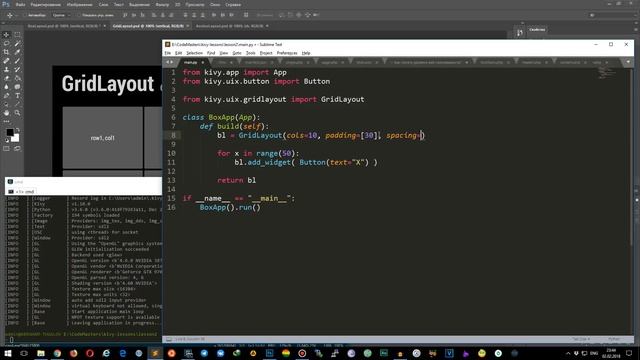Viewport: 640px width, 360px height.
Task: Open Photoshop Фильтр menu
Action: click(x=162, y=4)
